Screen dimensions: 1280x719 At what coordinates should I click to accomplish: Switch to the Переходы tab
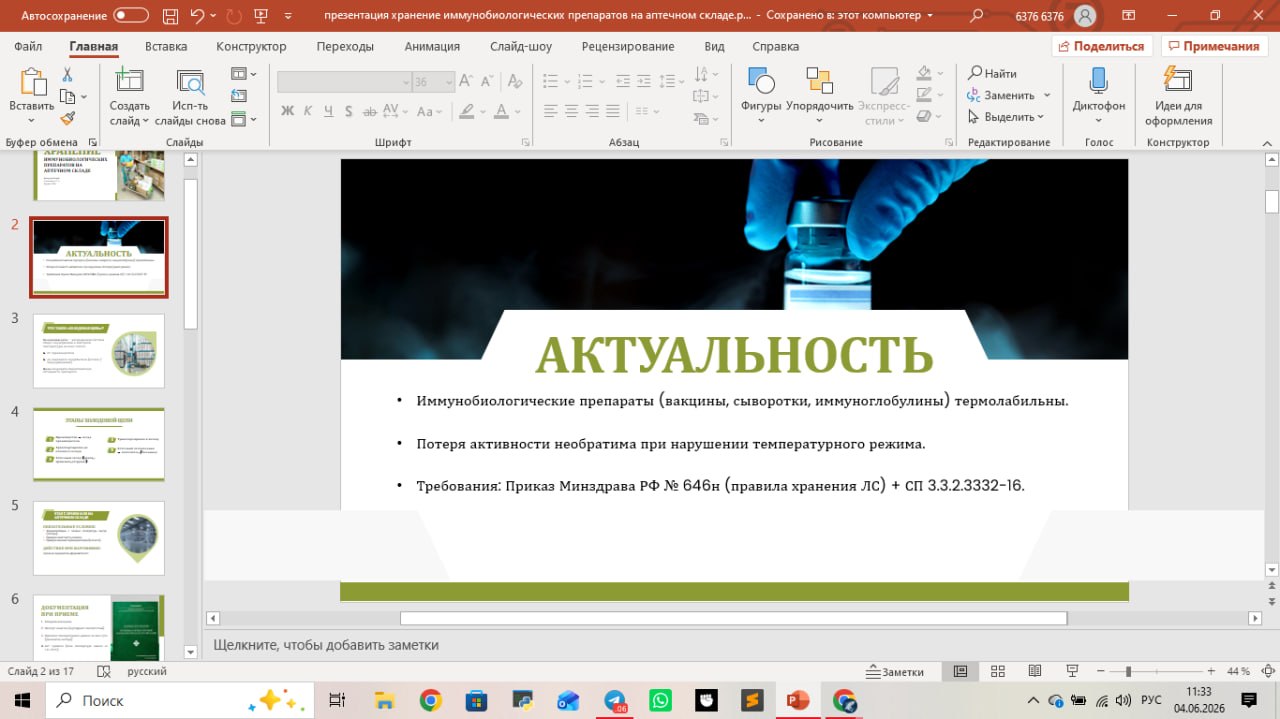coord(345,46)
